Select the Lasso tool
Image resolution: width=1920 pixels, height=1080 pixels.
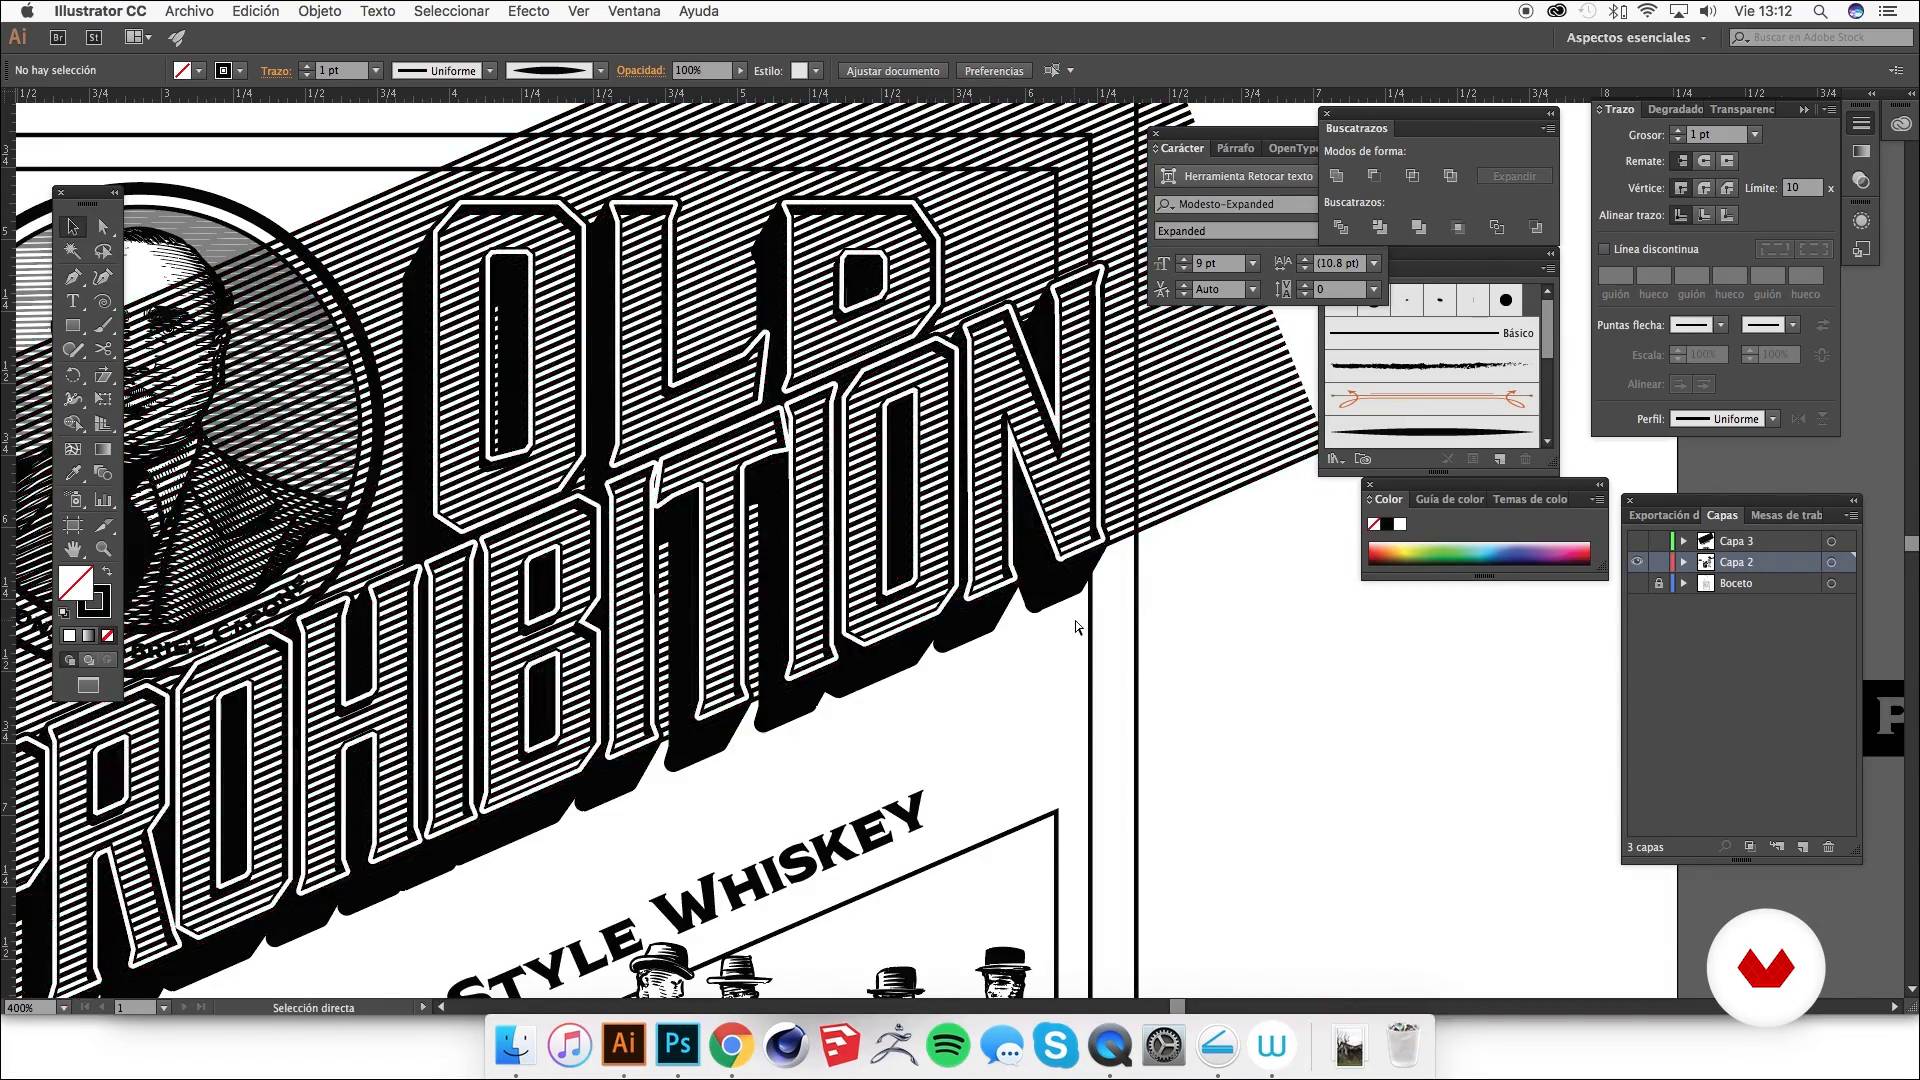click(103, 252)
